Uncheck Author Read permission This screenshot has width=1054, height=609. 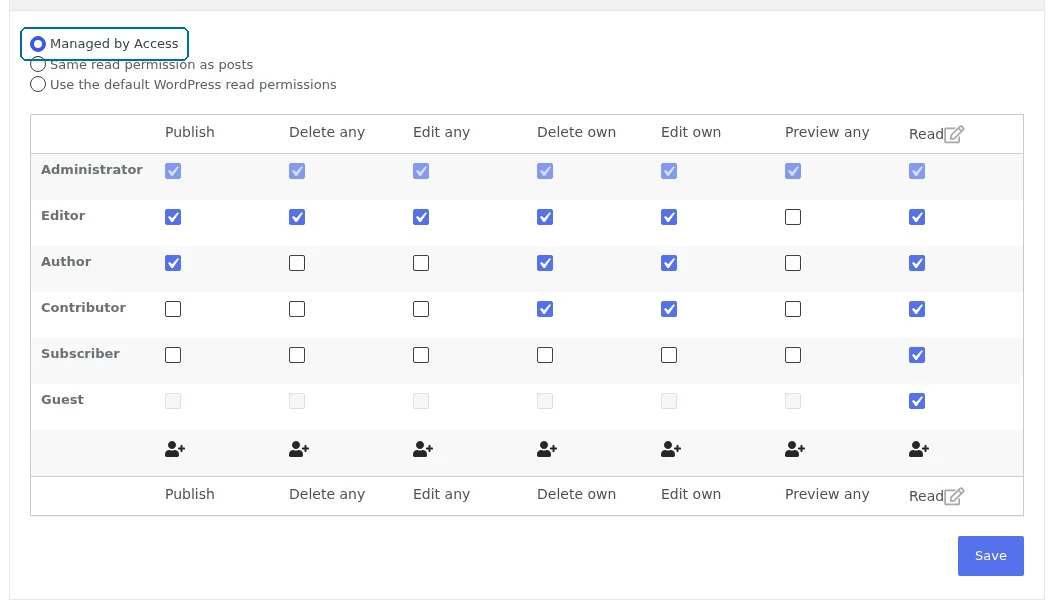click(x=917, y=263)
